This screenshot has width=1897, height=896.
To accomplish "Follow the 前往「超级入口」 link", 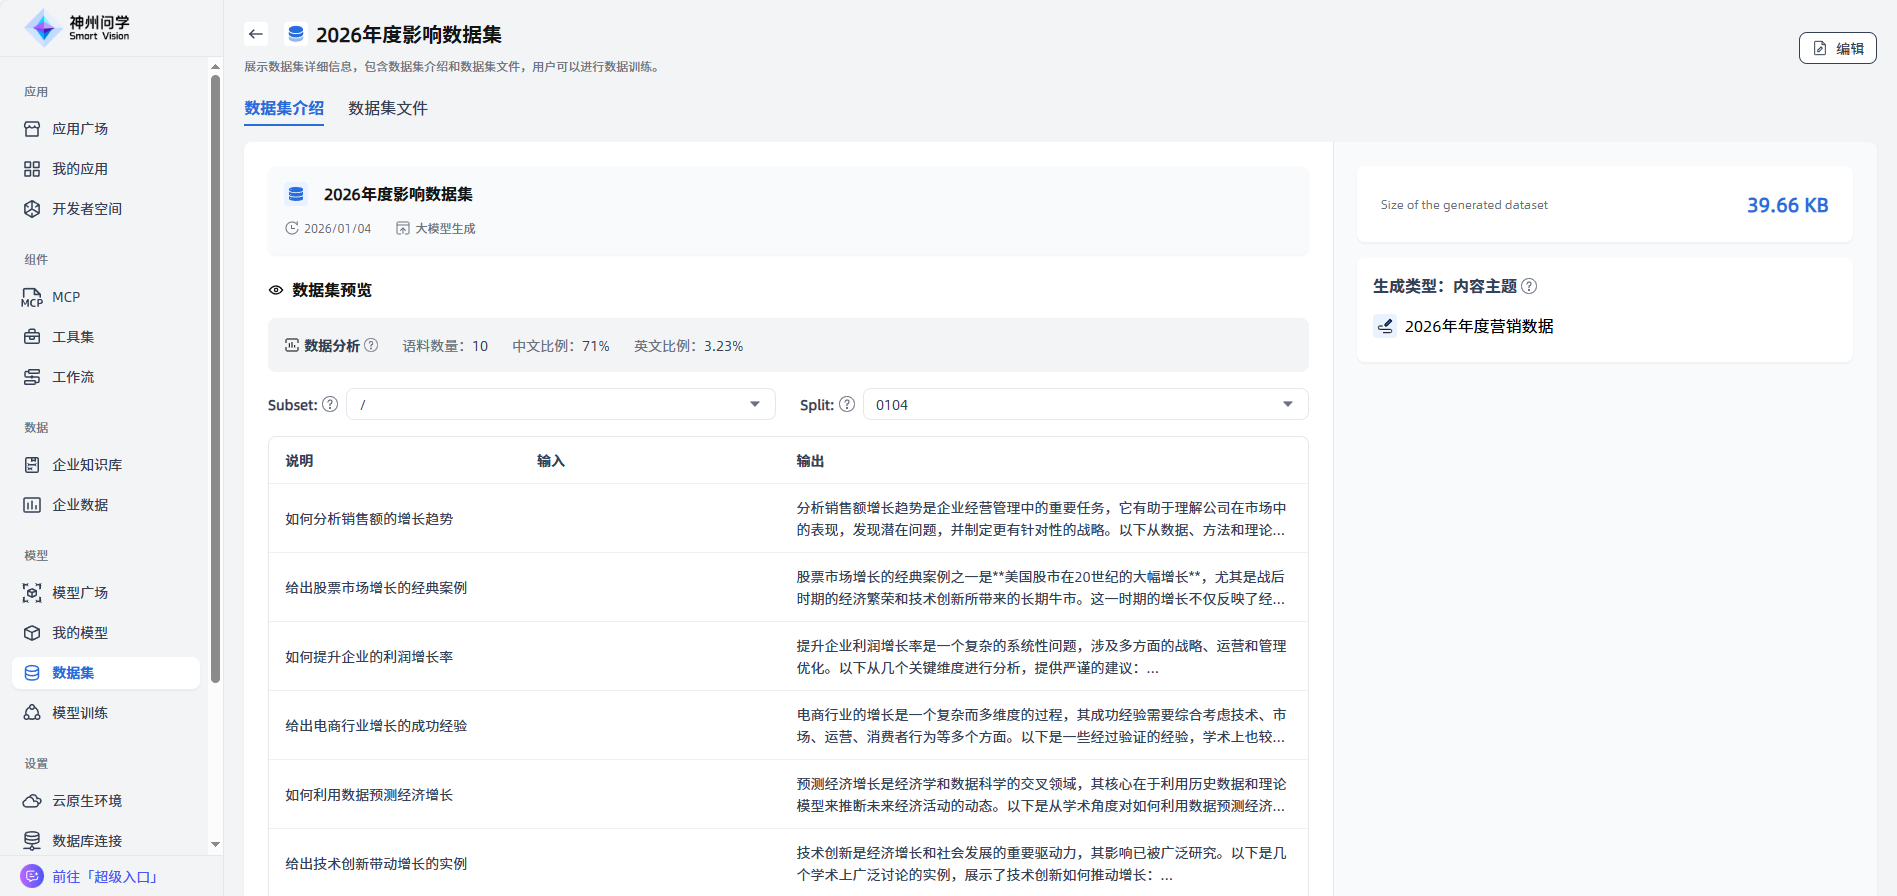I will [104, 877].
